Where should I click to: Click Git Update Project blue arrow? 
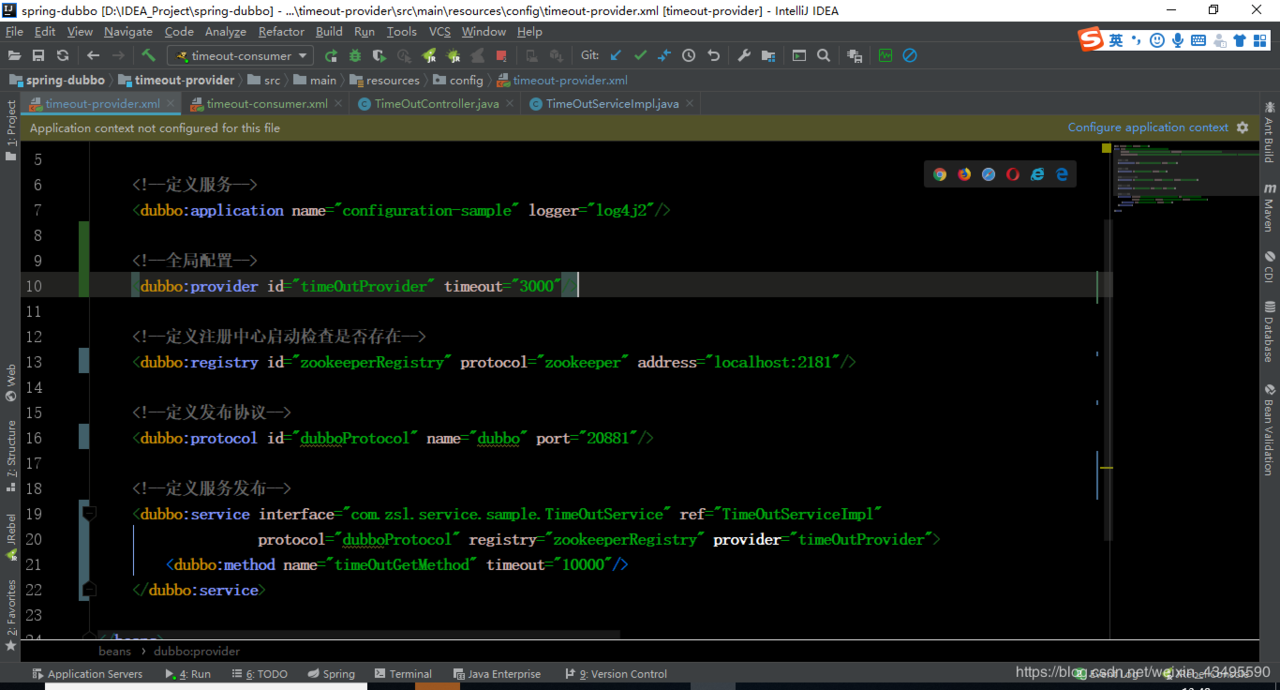click(x=616, y=56)
